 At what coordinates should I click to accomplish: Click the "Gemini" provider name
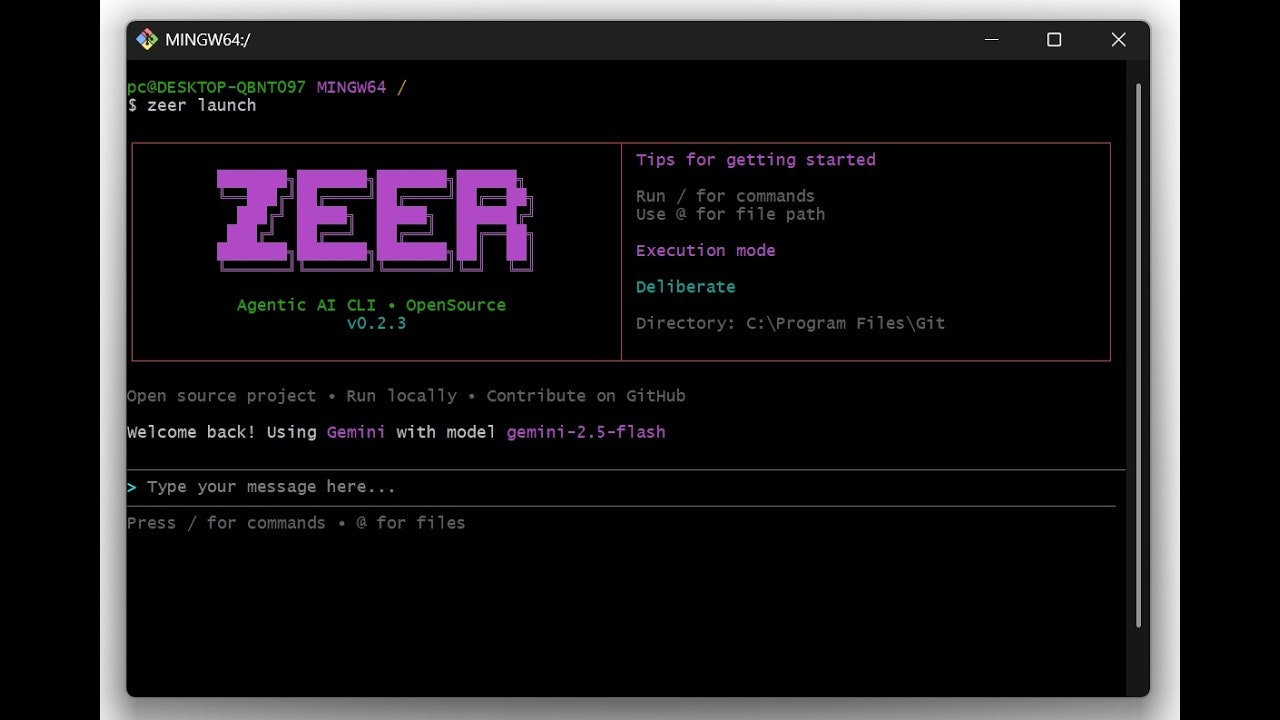click(356, 432)
